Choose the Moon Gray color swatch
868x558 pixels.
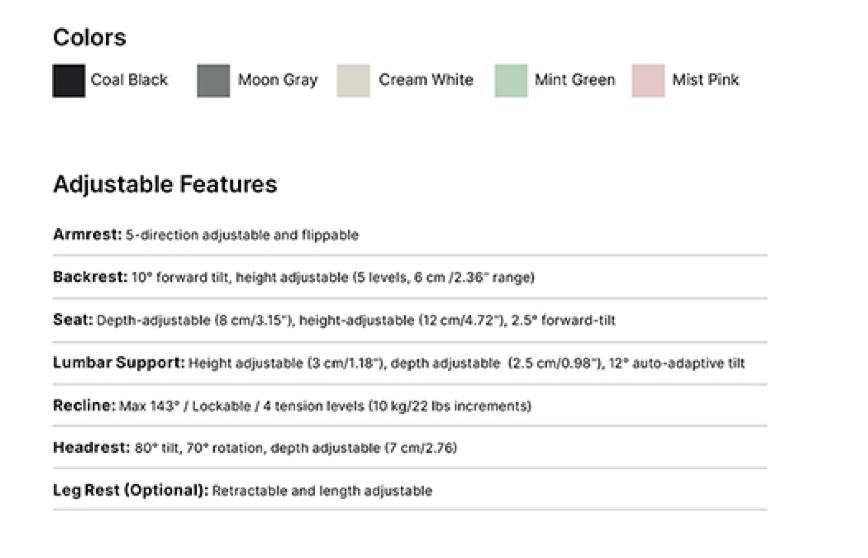(213, 81)
